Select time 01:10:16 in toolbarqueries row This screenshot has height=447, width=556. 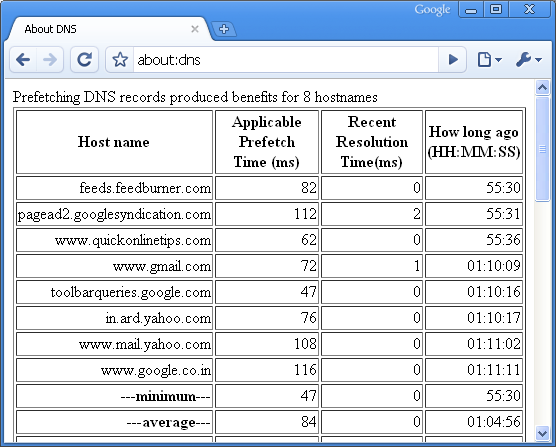point(474,292)
